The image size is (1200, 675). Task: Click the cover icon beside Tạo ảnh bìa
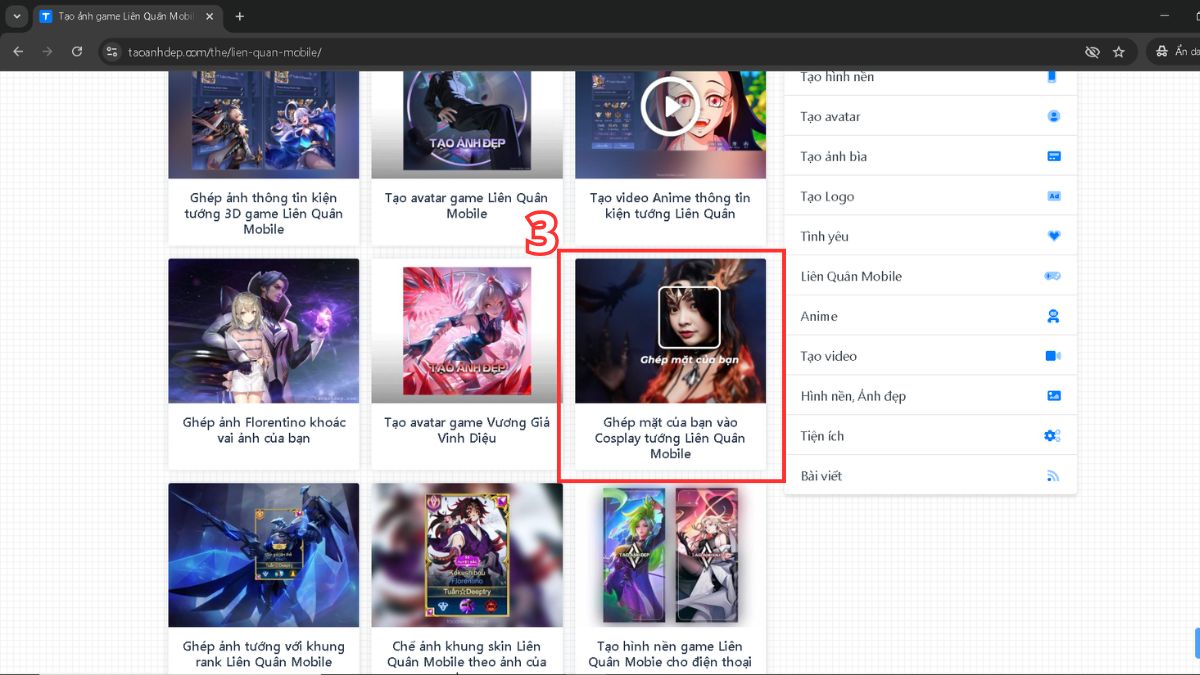(x=1053, y=157)
